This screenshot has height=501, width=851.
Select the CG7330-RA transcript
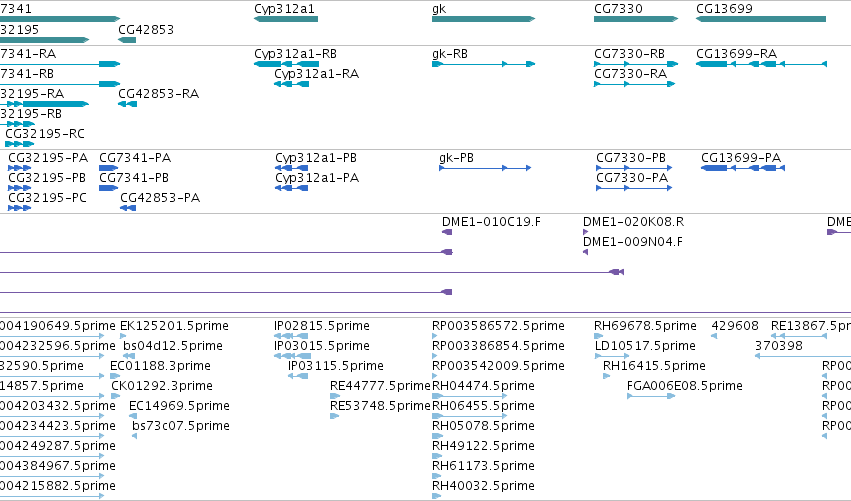pyautogui.click(x=634, y=84)
